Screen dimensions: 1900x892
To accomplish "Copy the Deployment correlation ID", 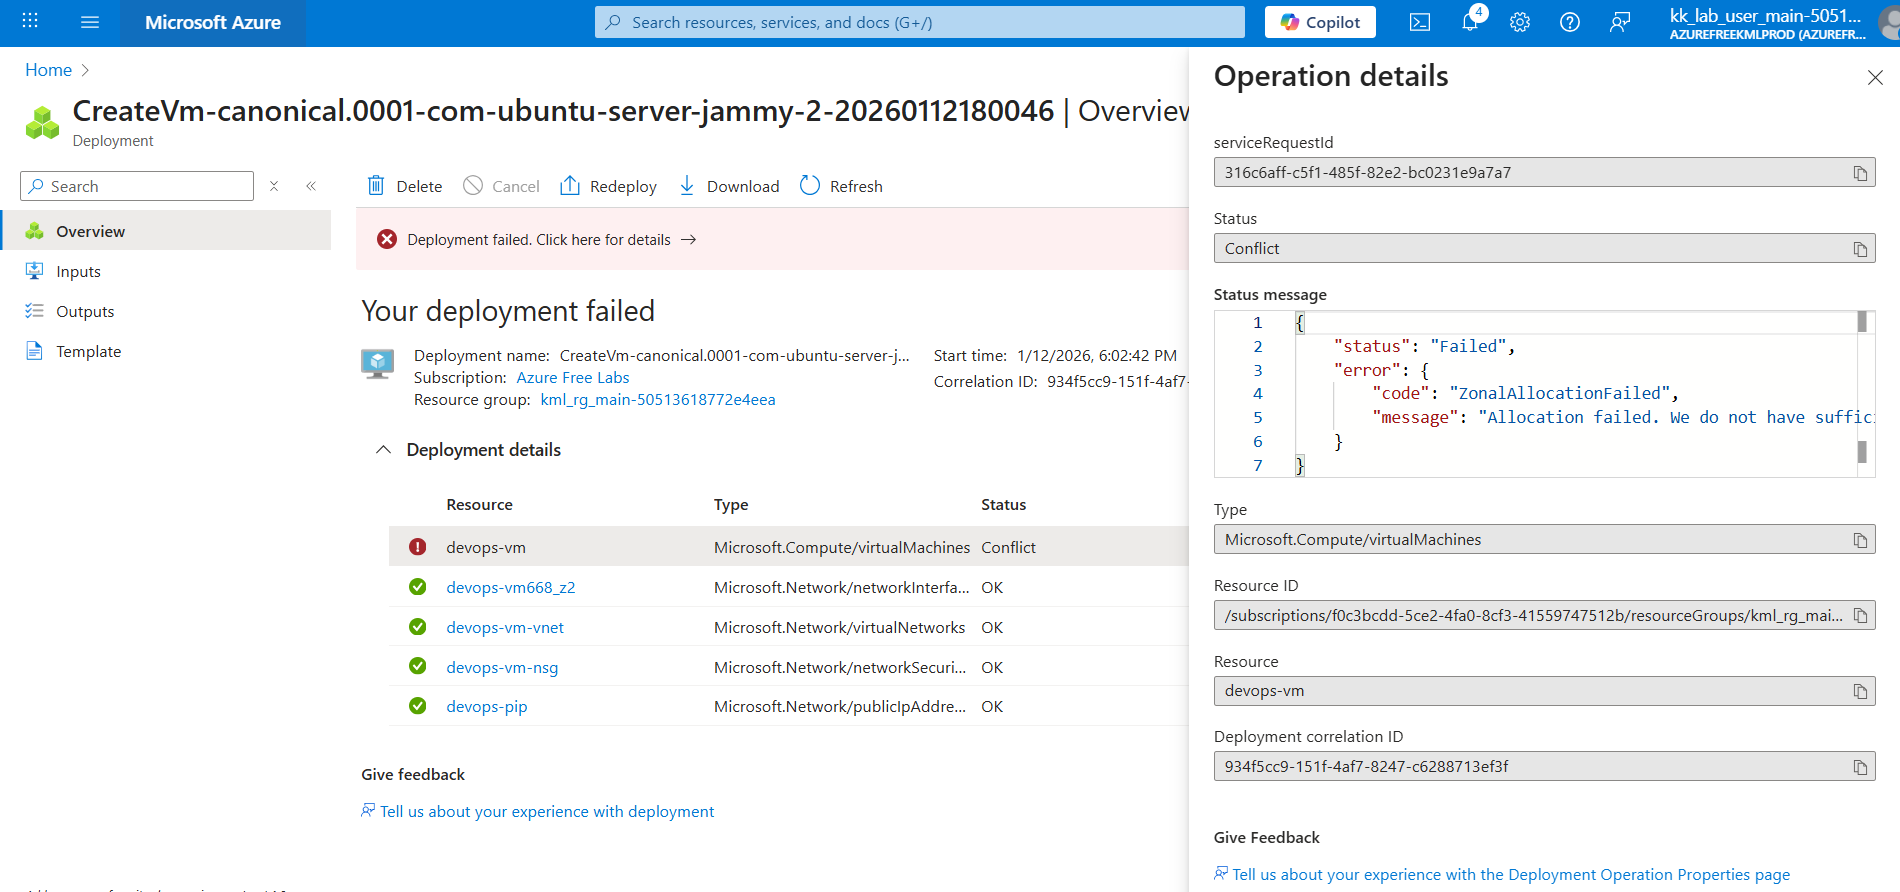I will point(1860,767).
